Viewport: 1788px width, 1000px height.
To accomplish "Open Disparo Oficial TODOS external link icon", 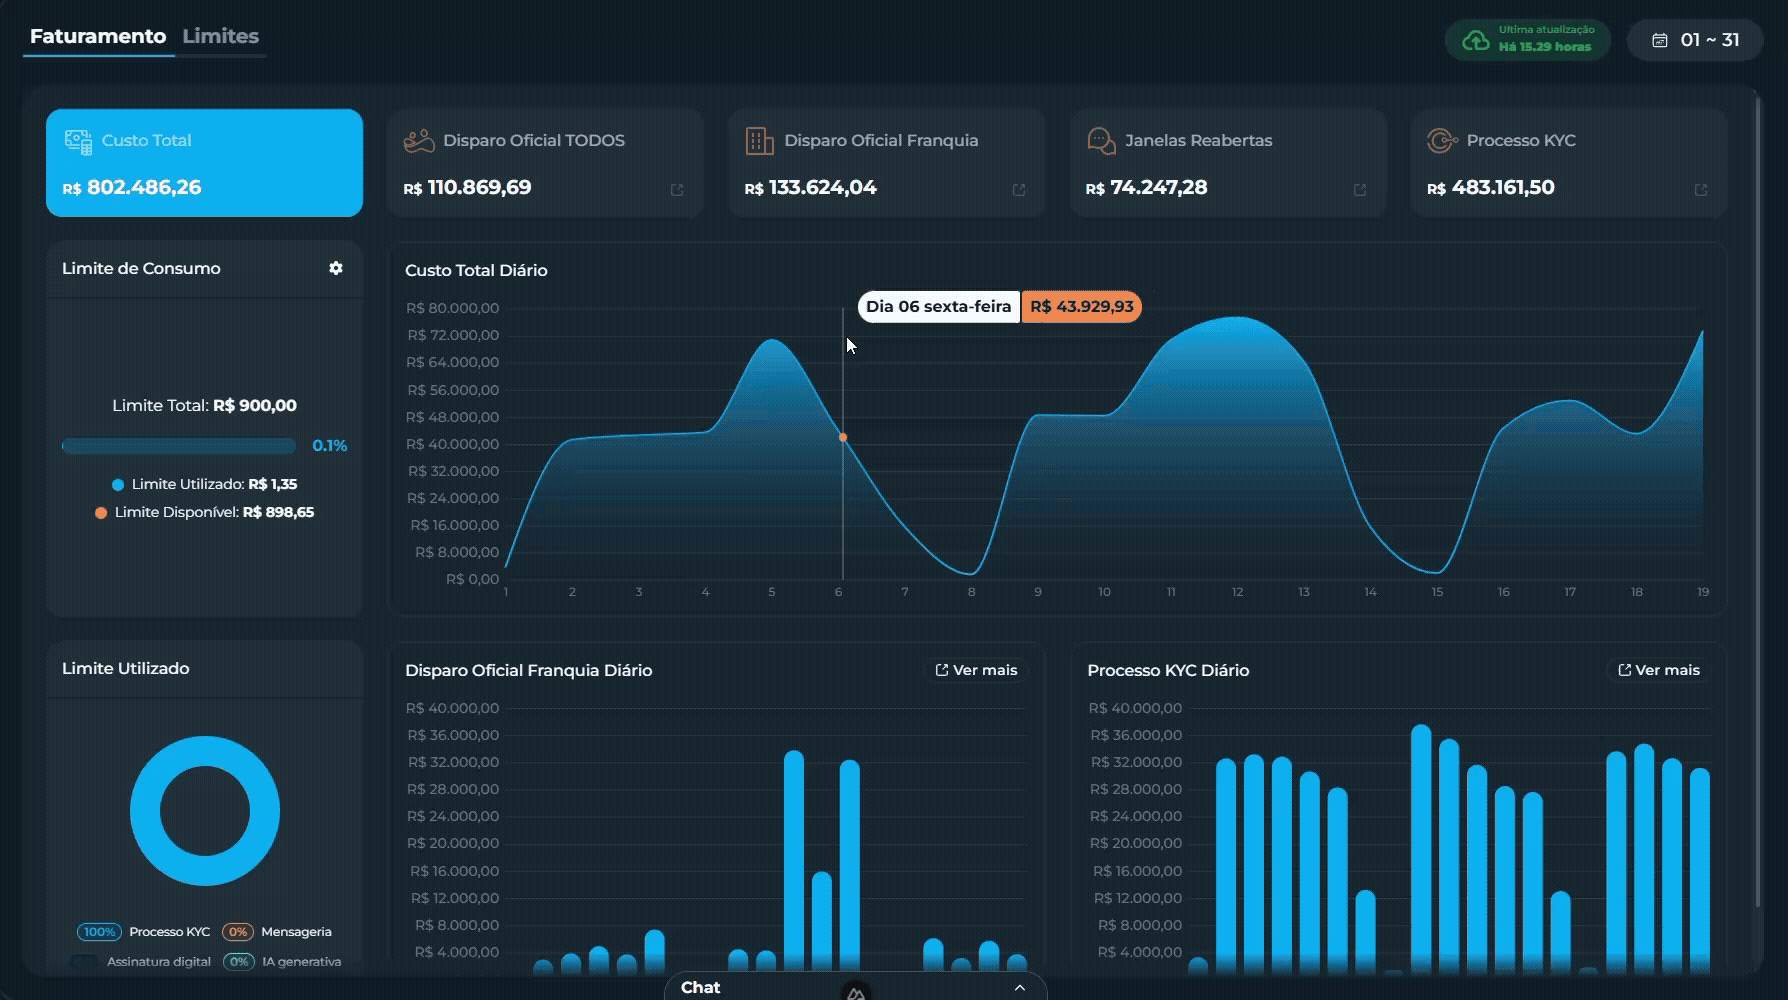I will tap(677, 190).
